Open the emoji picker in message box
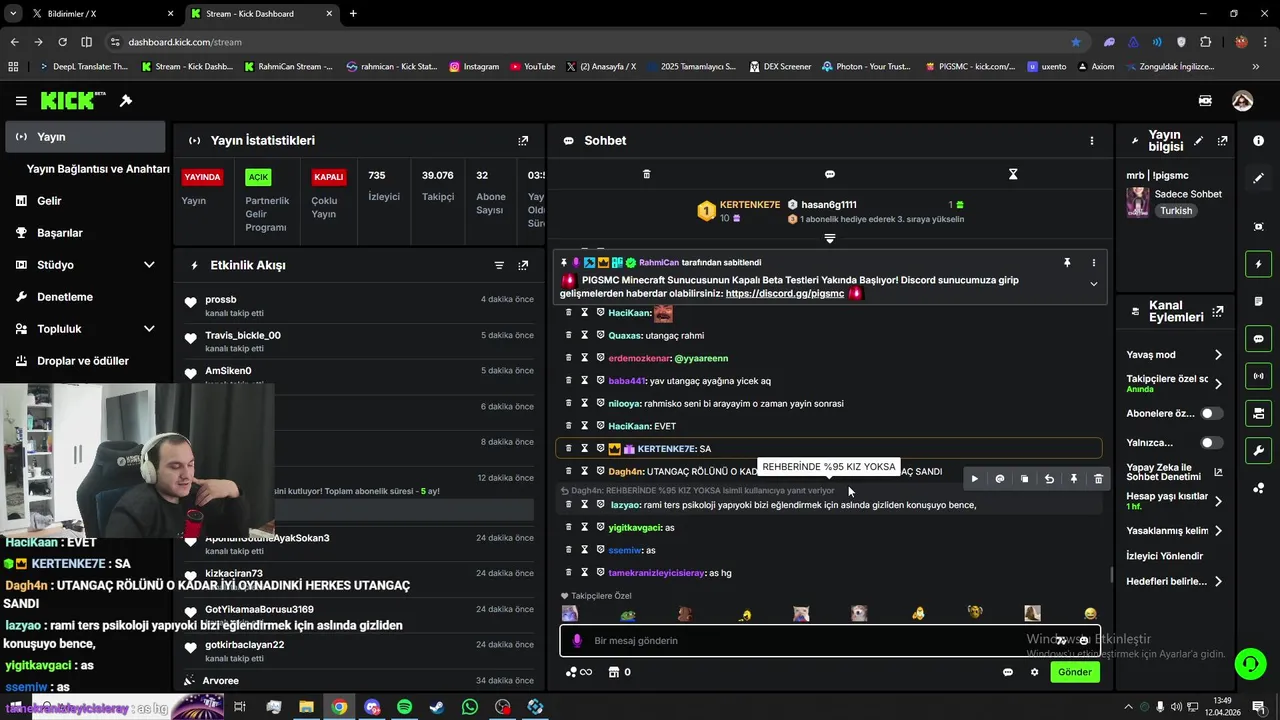Viewport: 1280px width, 720px height. (1084, 640)
